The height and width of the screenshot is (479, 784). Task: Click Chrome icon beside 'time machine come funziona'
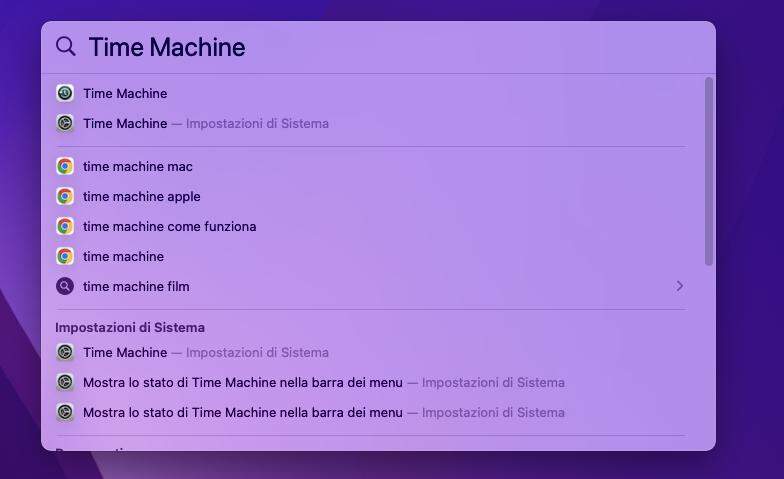[x=65, y=226]
